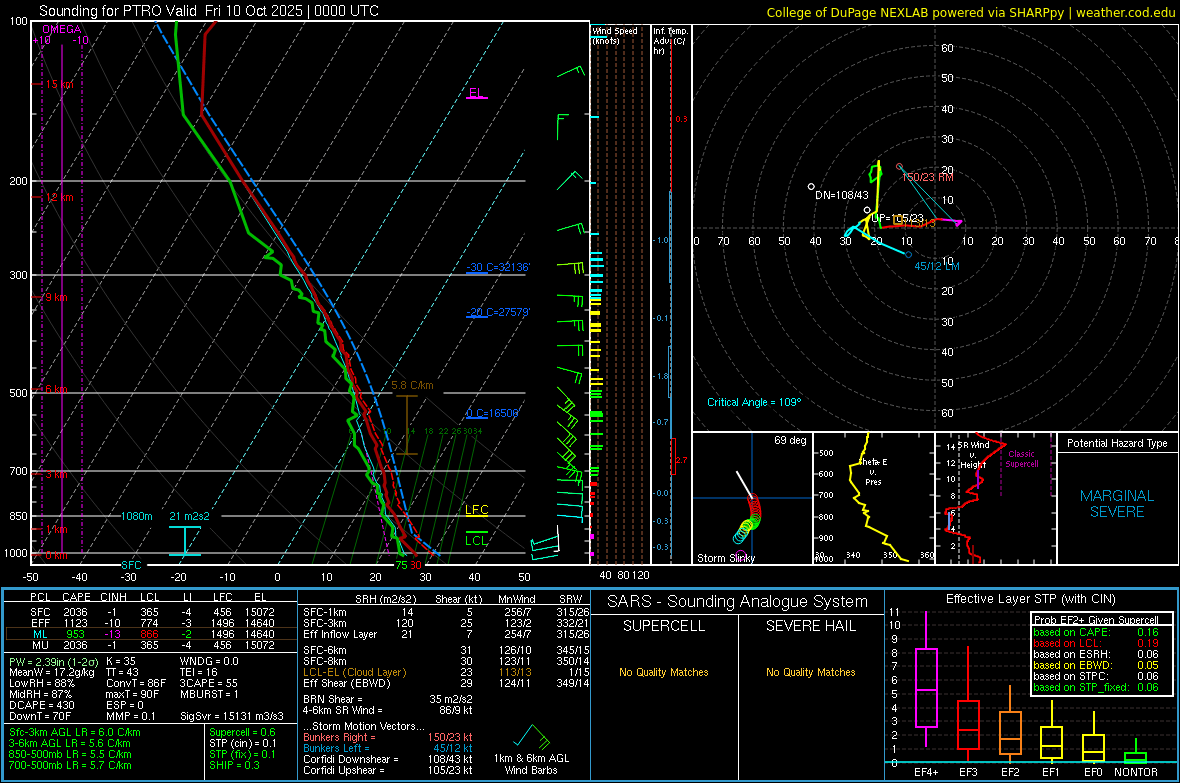Click the 'Wind Speed (knots)' panel header

point(615,35)
